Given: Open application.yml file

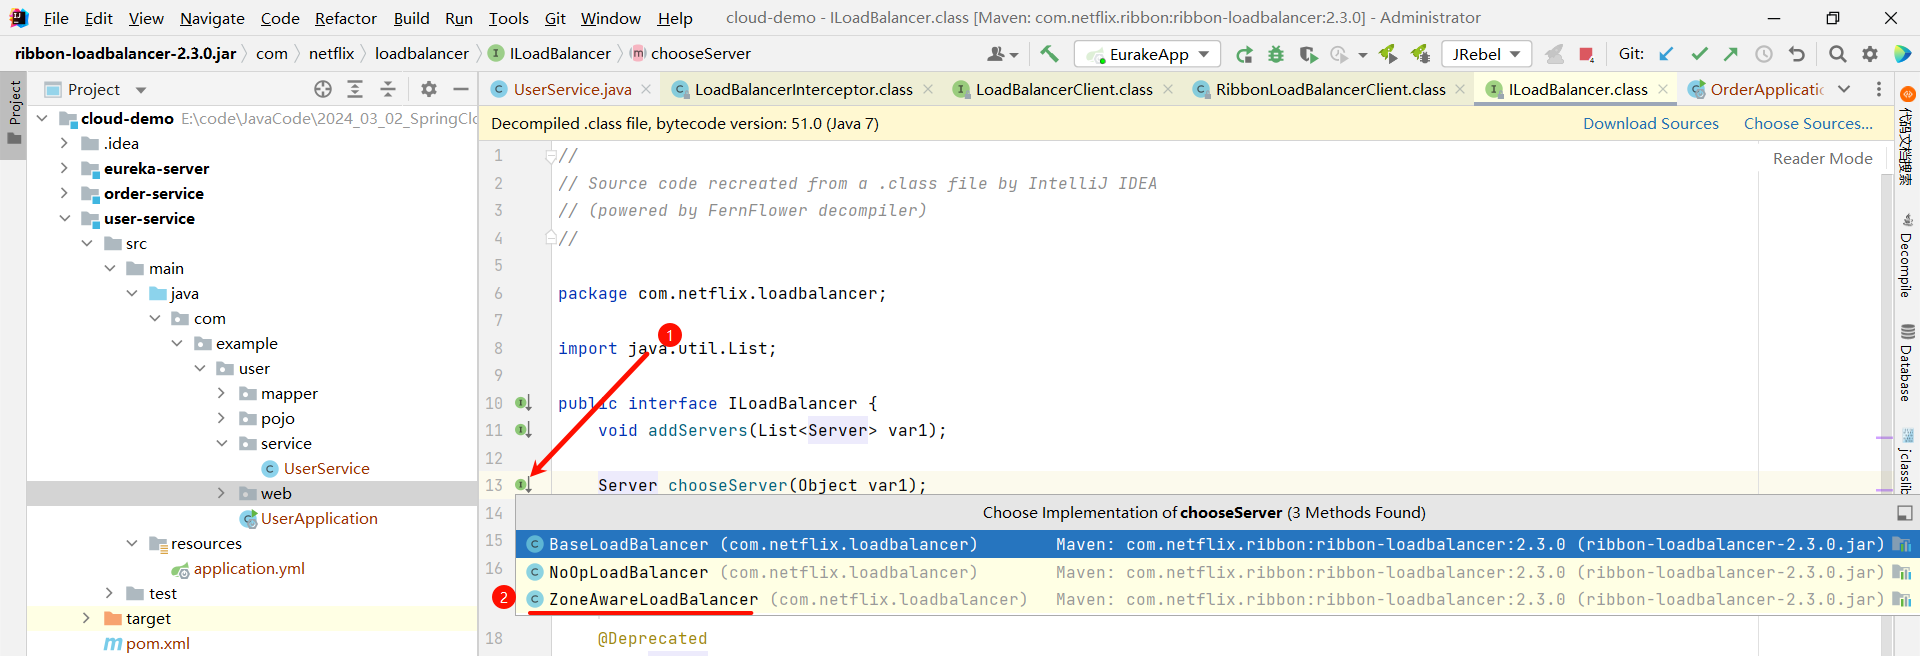Looking at the screenshot, I should pos(249,568).
